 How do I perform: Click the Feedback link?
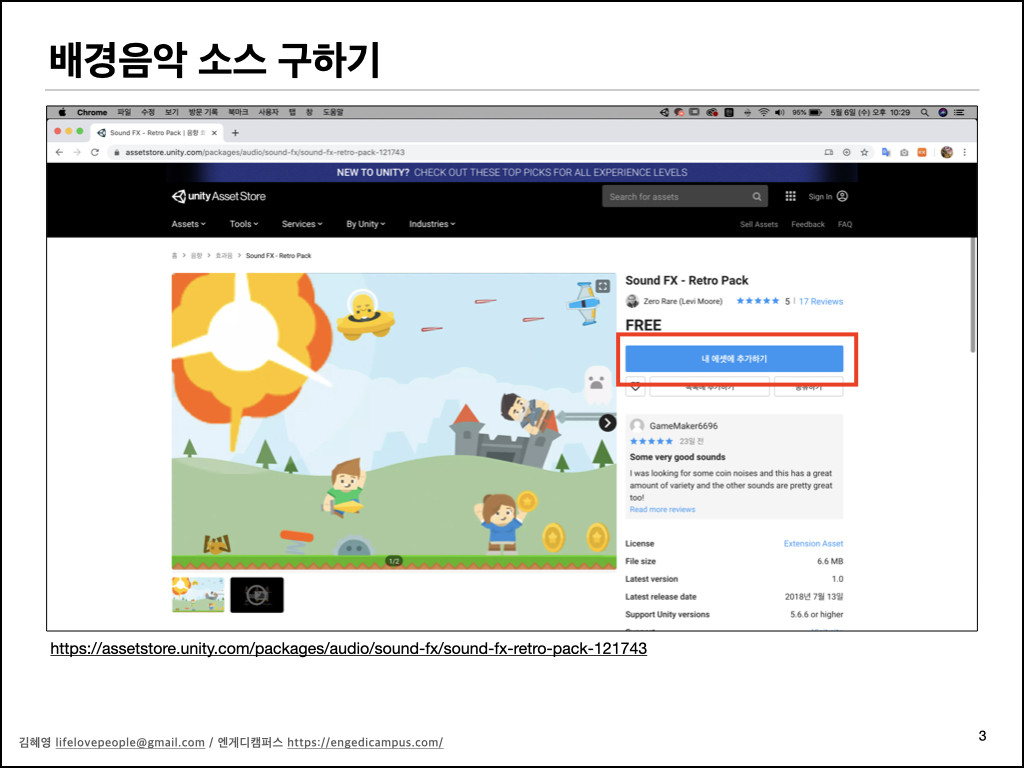[808, 224]
